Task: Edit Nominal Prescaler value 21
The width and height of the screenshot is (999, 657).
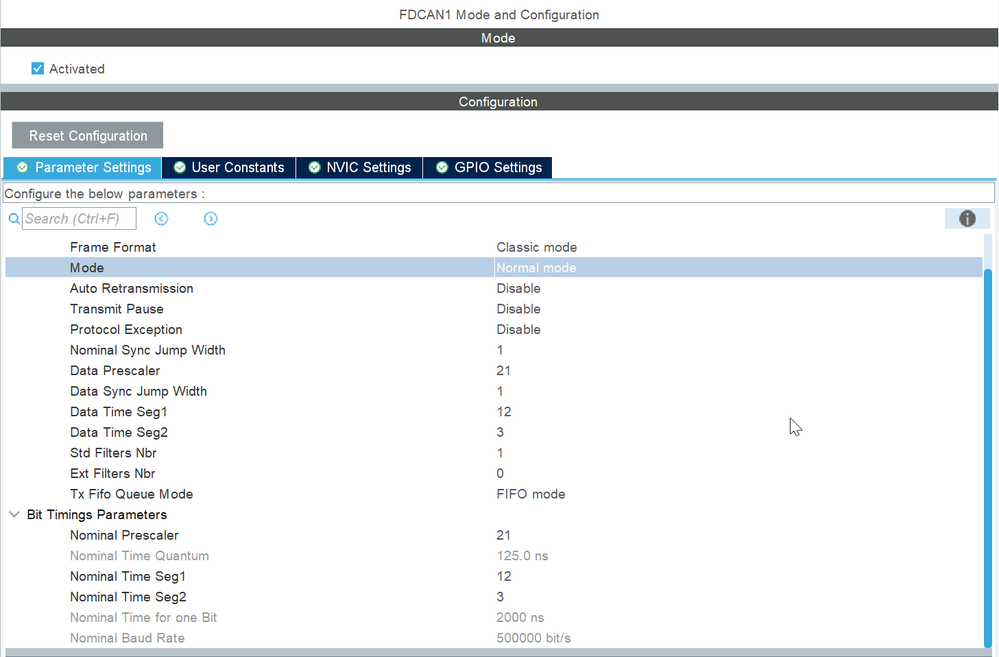Action: pyautogui.click(x=503, y=535)
